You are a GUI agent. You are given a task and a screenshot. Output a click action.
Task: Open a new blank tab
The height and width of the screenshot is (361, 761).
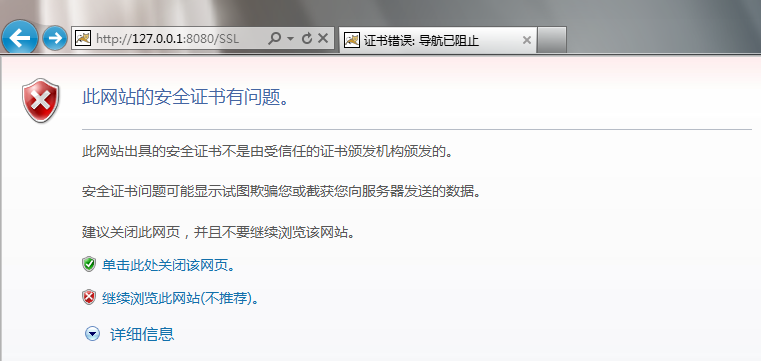point(552,40)
